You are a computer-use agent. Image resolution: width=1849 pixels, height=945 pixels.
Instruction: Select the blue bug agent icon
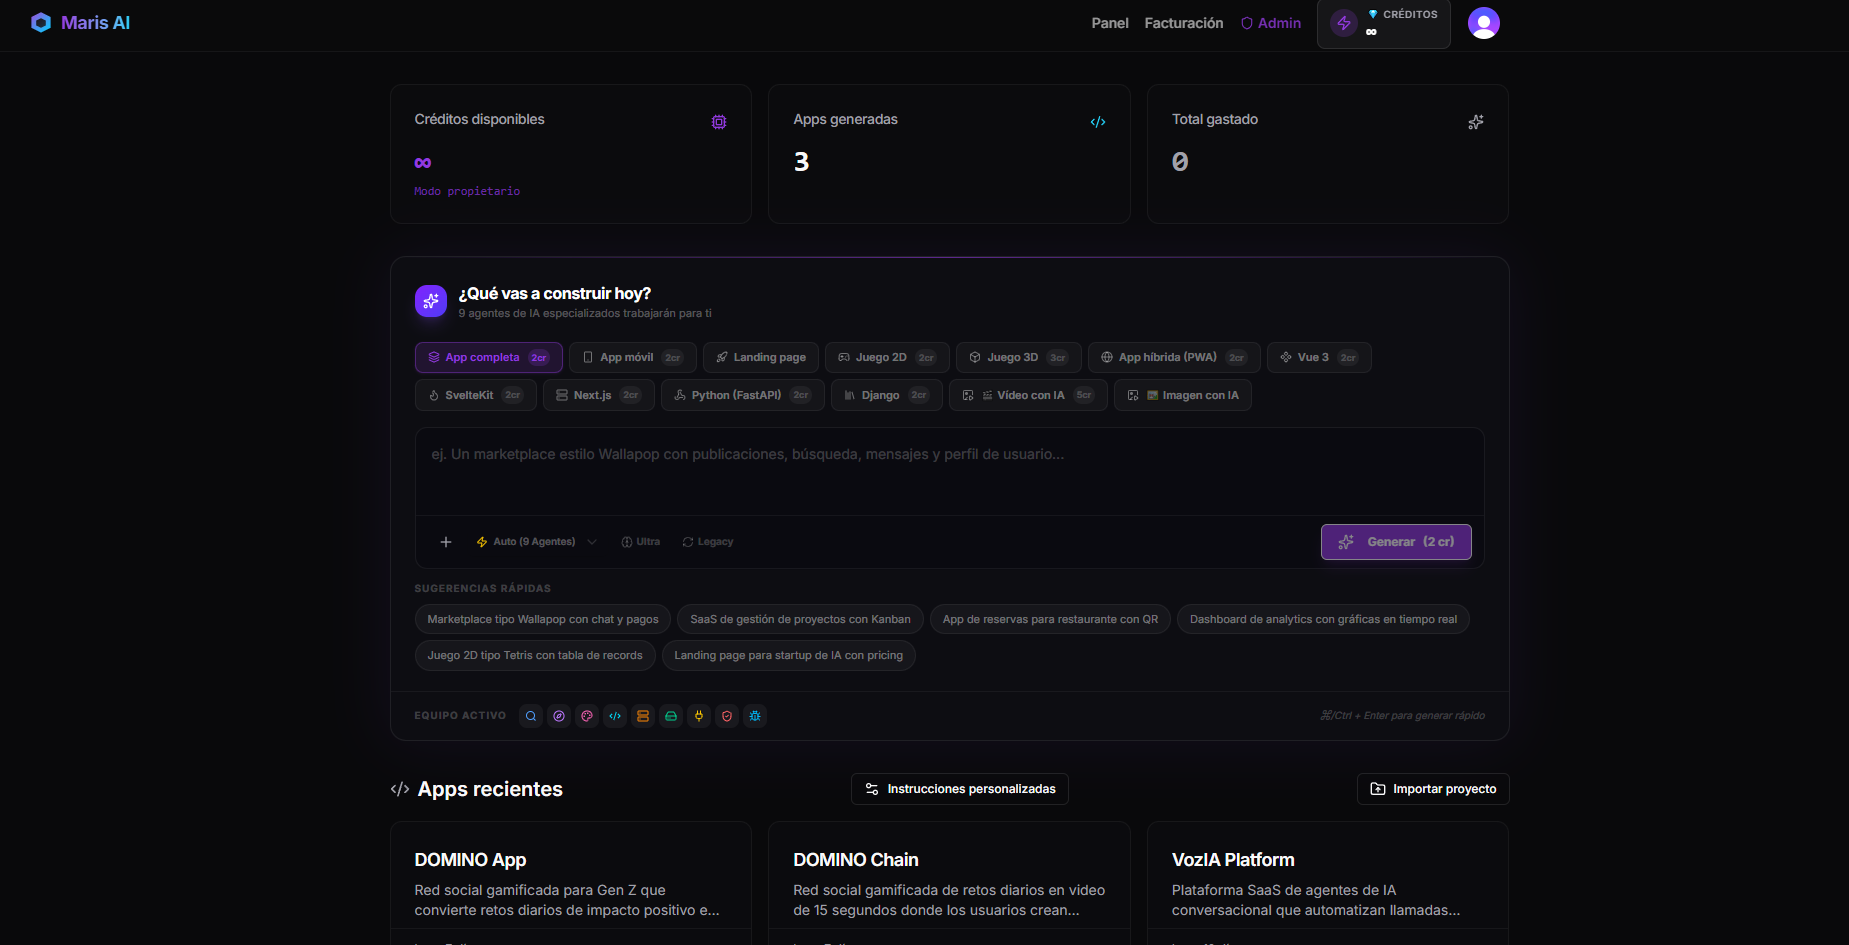click(755, 716)
